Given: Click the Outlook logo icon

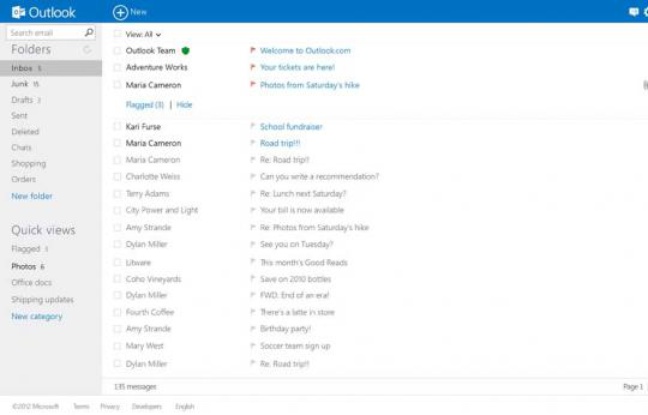Looking at the screenshot, I should pos(19,12).
